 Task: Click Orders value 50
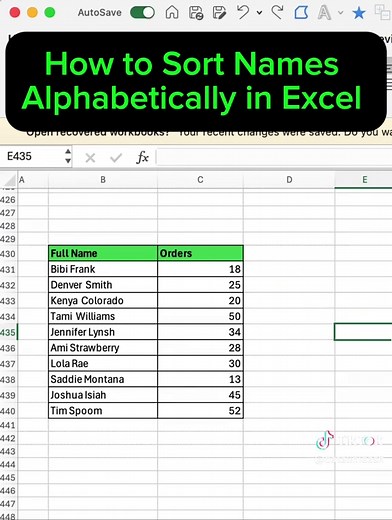tap(200, 316)
